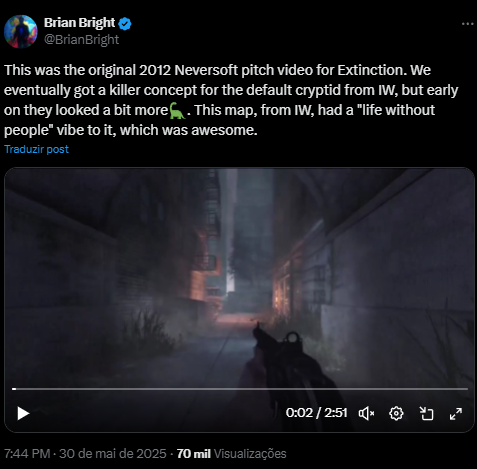Open the 7:44 PM timestamp link
The width and height of the screenshot is (477, 469).
(x=27, y=454)
